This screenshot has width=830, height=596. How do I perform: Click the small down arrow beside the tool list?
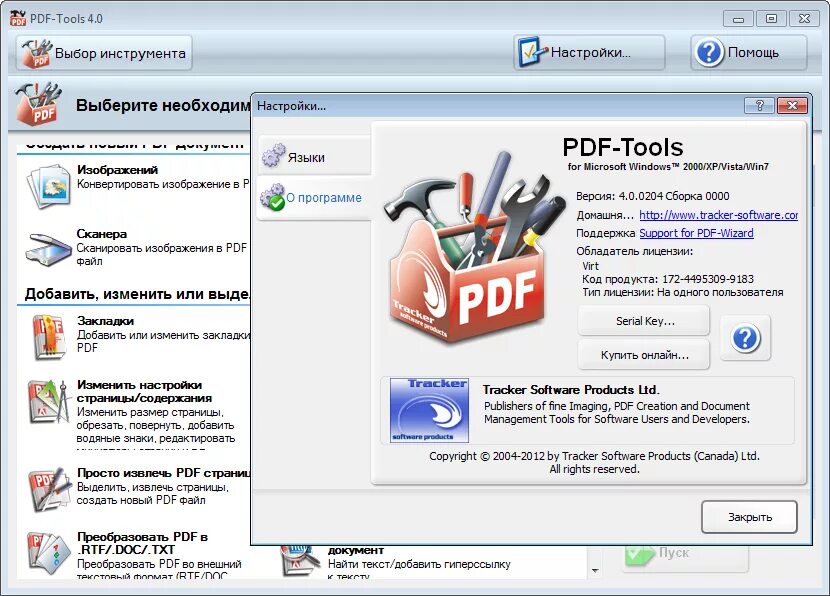coord(596,570)
